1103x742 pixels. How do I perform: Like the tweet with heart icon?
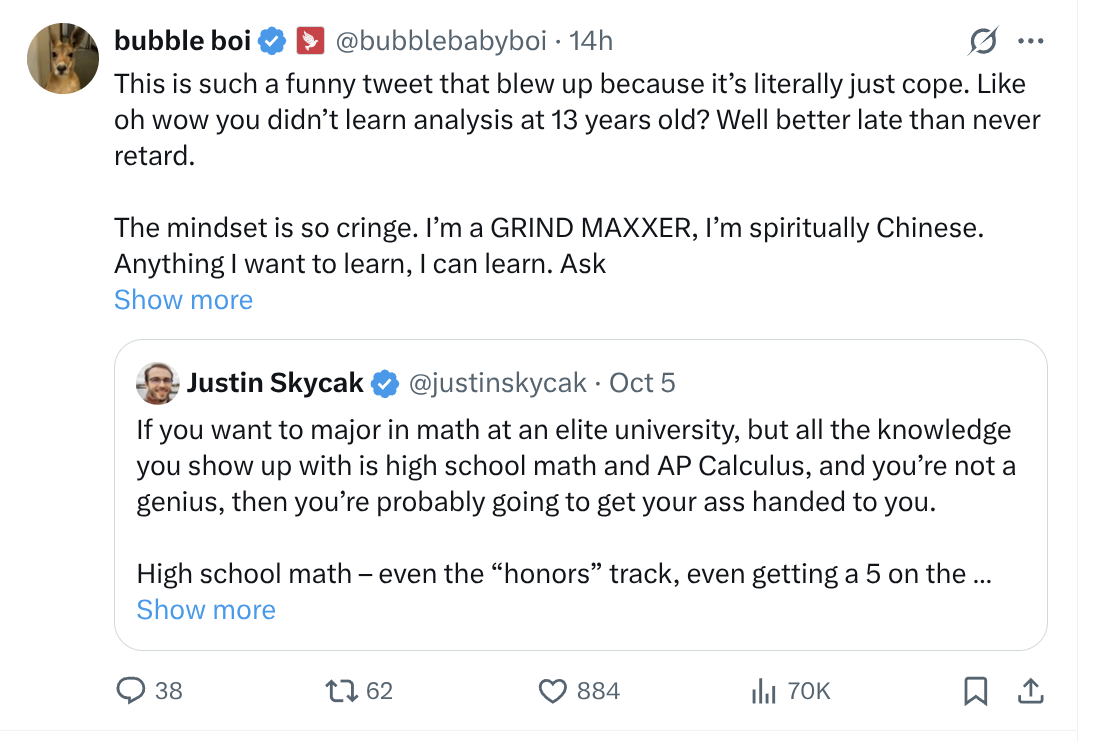pos(553,691)
